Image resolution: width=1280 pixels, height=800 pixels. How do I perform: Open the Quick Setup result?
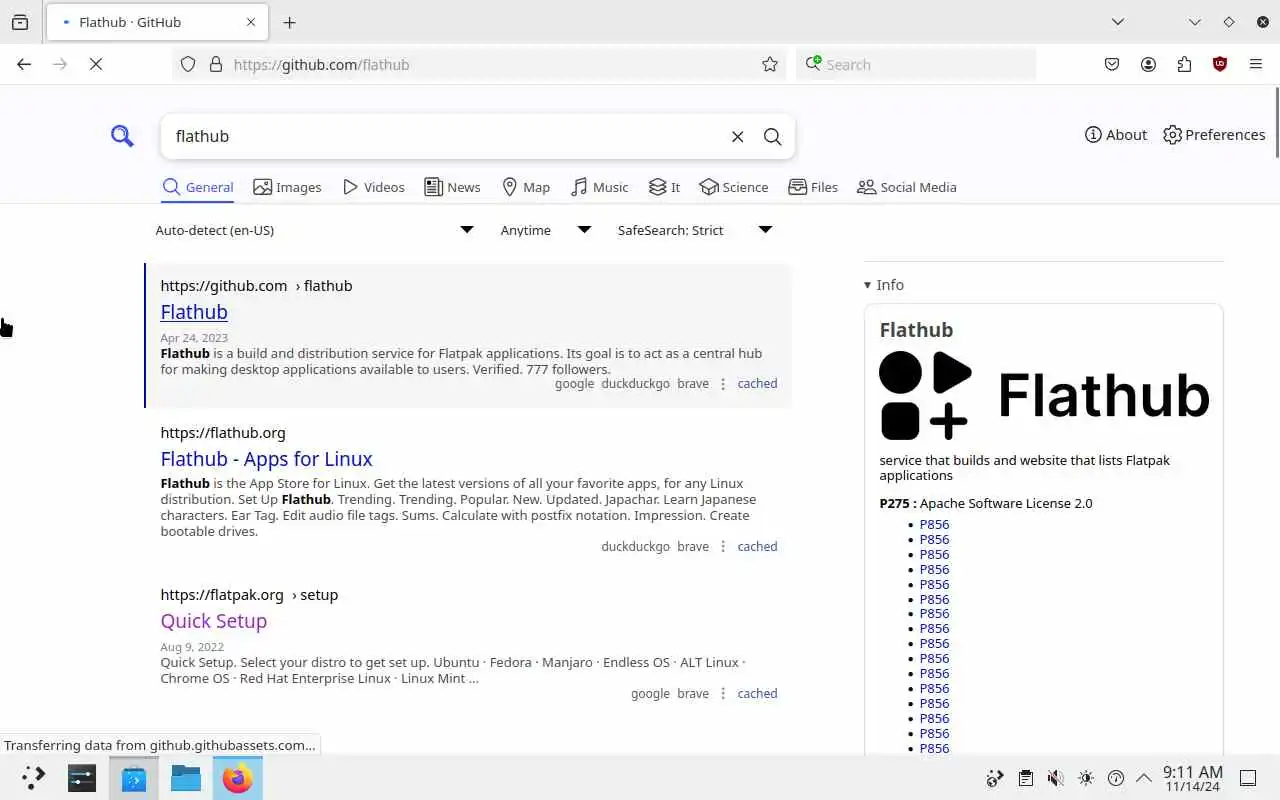click(x=213, y=621)
